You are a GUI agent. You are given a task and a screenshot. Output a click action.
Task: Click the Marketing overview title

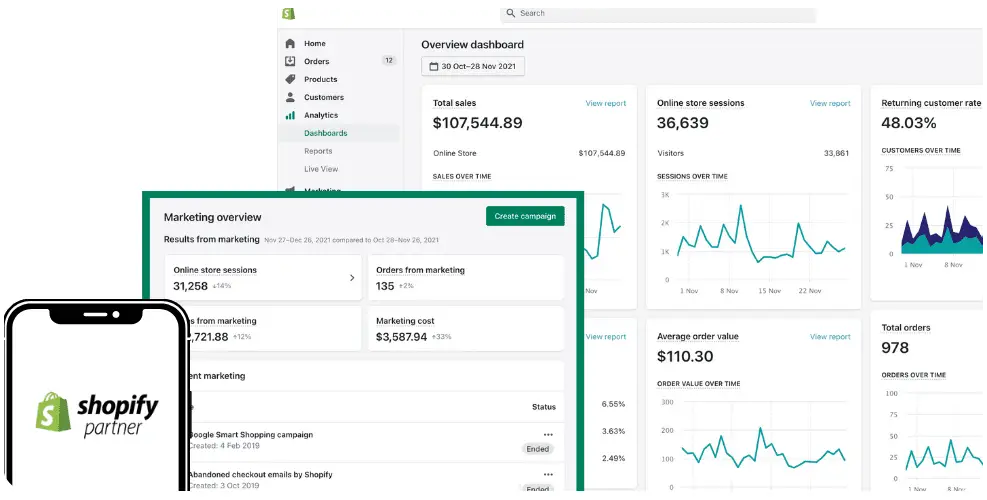(x=212, y=217)
